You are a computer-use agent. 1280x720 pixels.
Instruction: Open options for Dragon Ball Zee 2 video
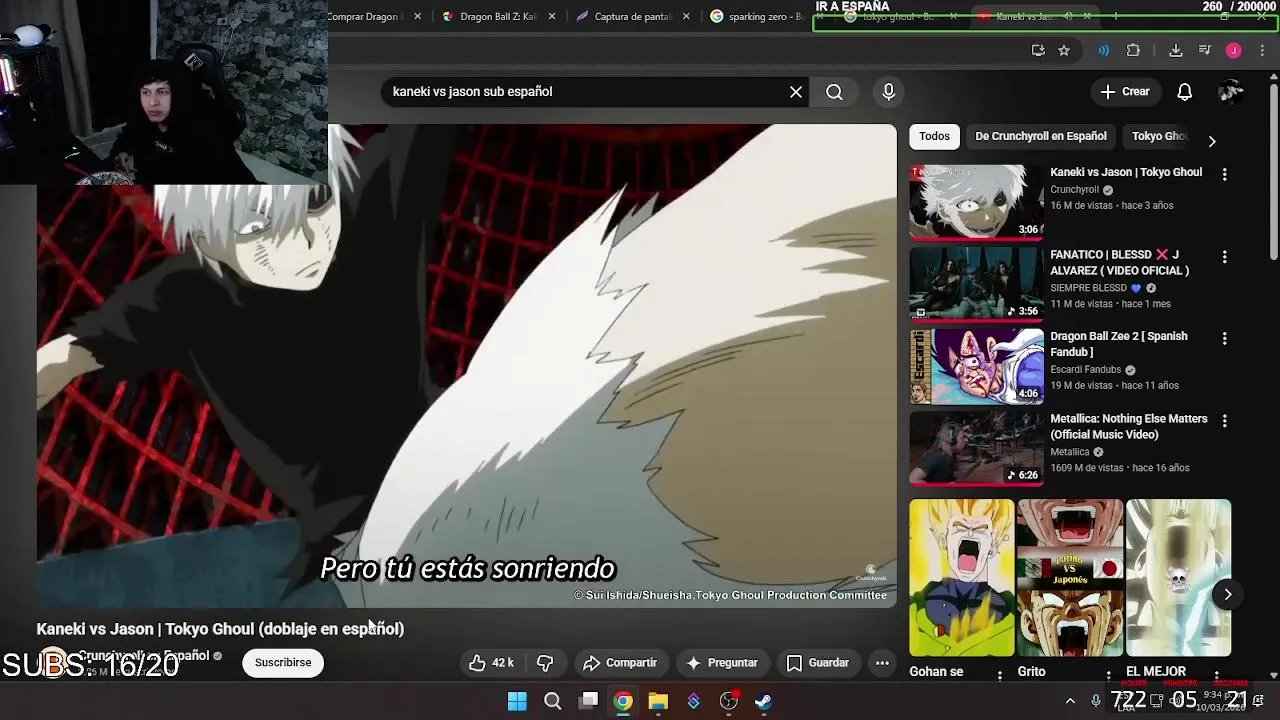point(1224,339)
